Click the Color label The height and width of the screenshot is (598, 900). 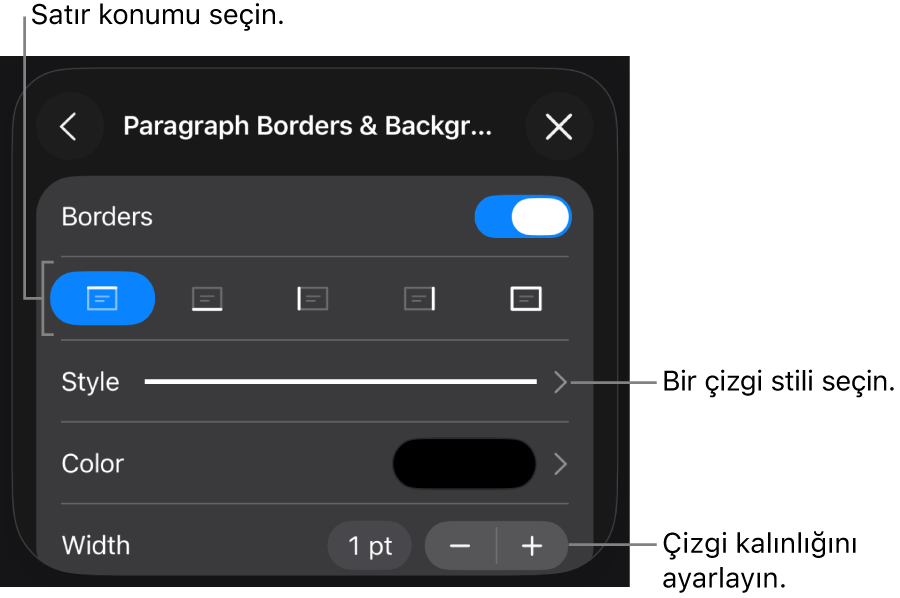[x=93, y=464]
